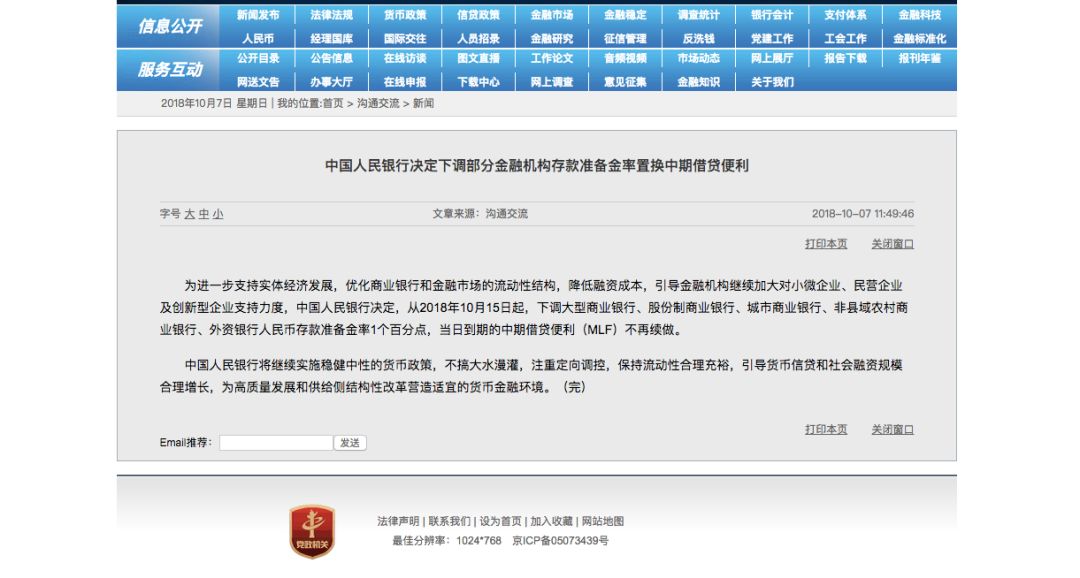Viewport: 1080px width, 578px height.
Task: Click the 信息公开 section header
Action: (169, 26)
